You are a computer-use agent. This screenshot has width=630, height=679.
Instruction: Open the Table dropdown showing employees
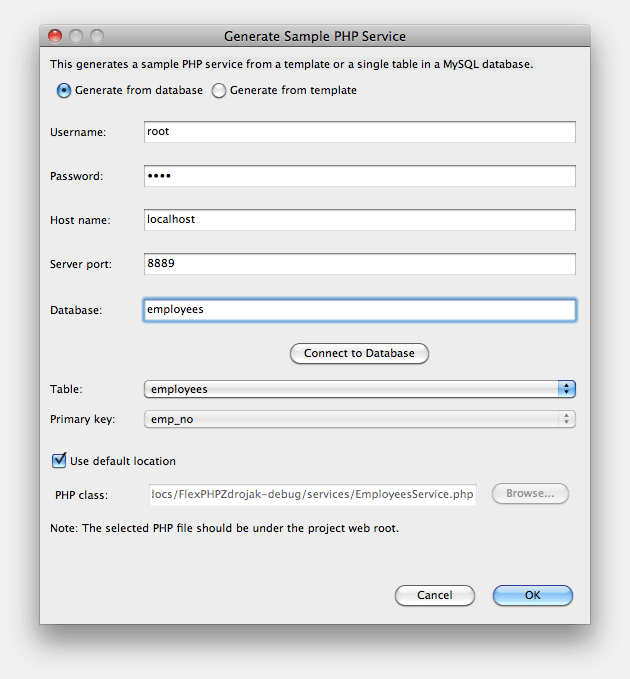(x=359, y=389)
